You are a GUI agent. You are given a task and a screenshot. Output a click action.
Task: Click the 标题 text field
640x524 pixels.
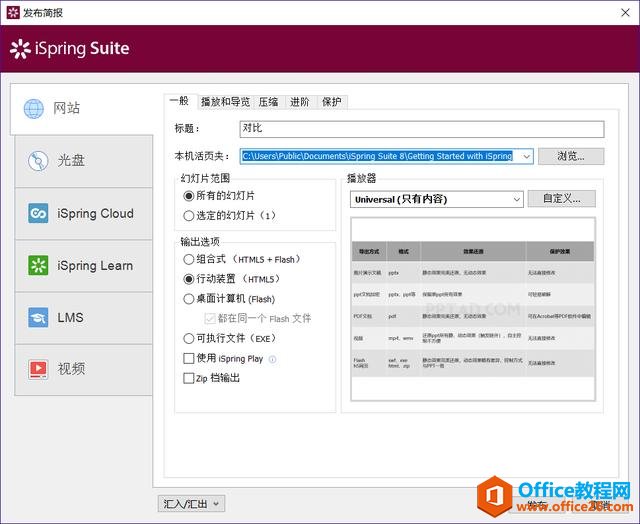(x=421, y=129)
